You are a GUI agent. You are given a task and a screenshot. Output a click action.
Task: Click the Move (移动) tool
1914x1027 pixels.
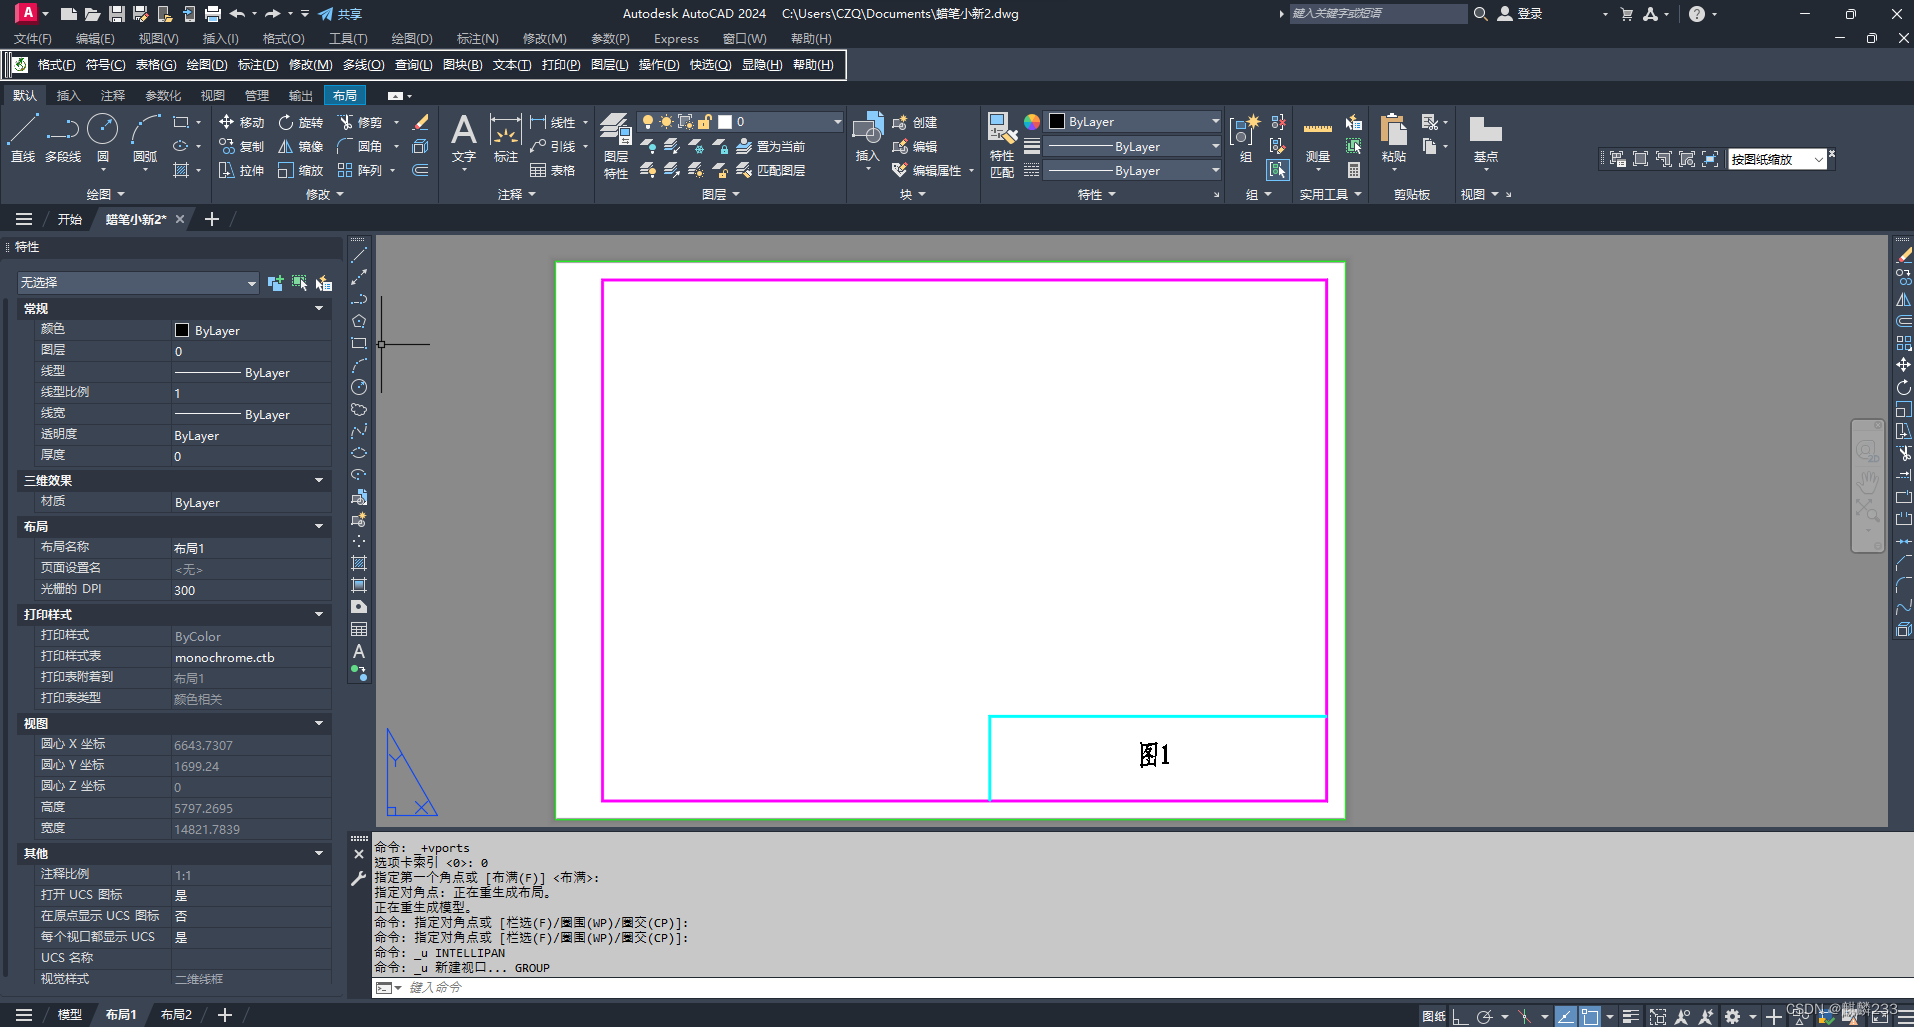[x=241, y=122]
